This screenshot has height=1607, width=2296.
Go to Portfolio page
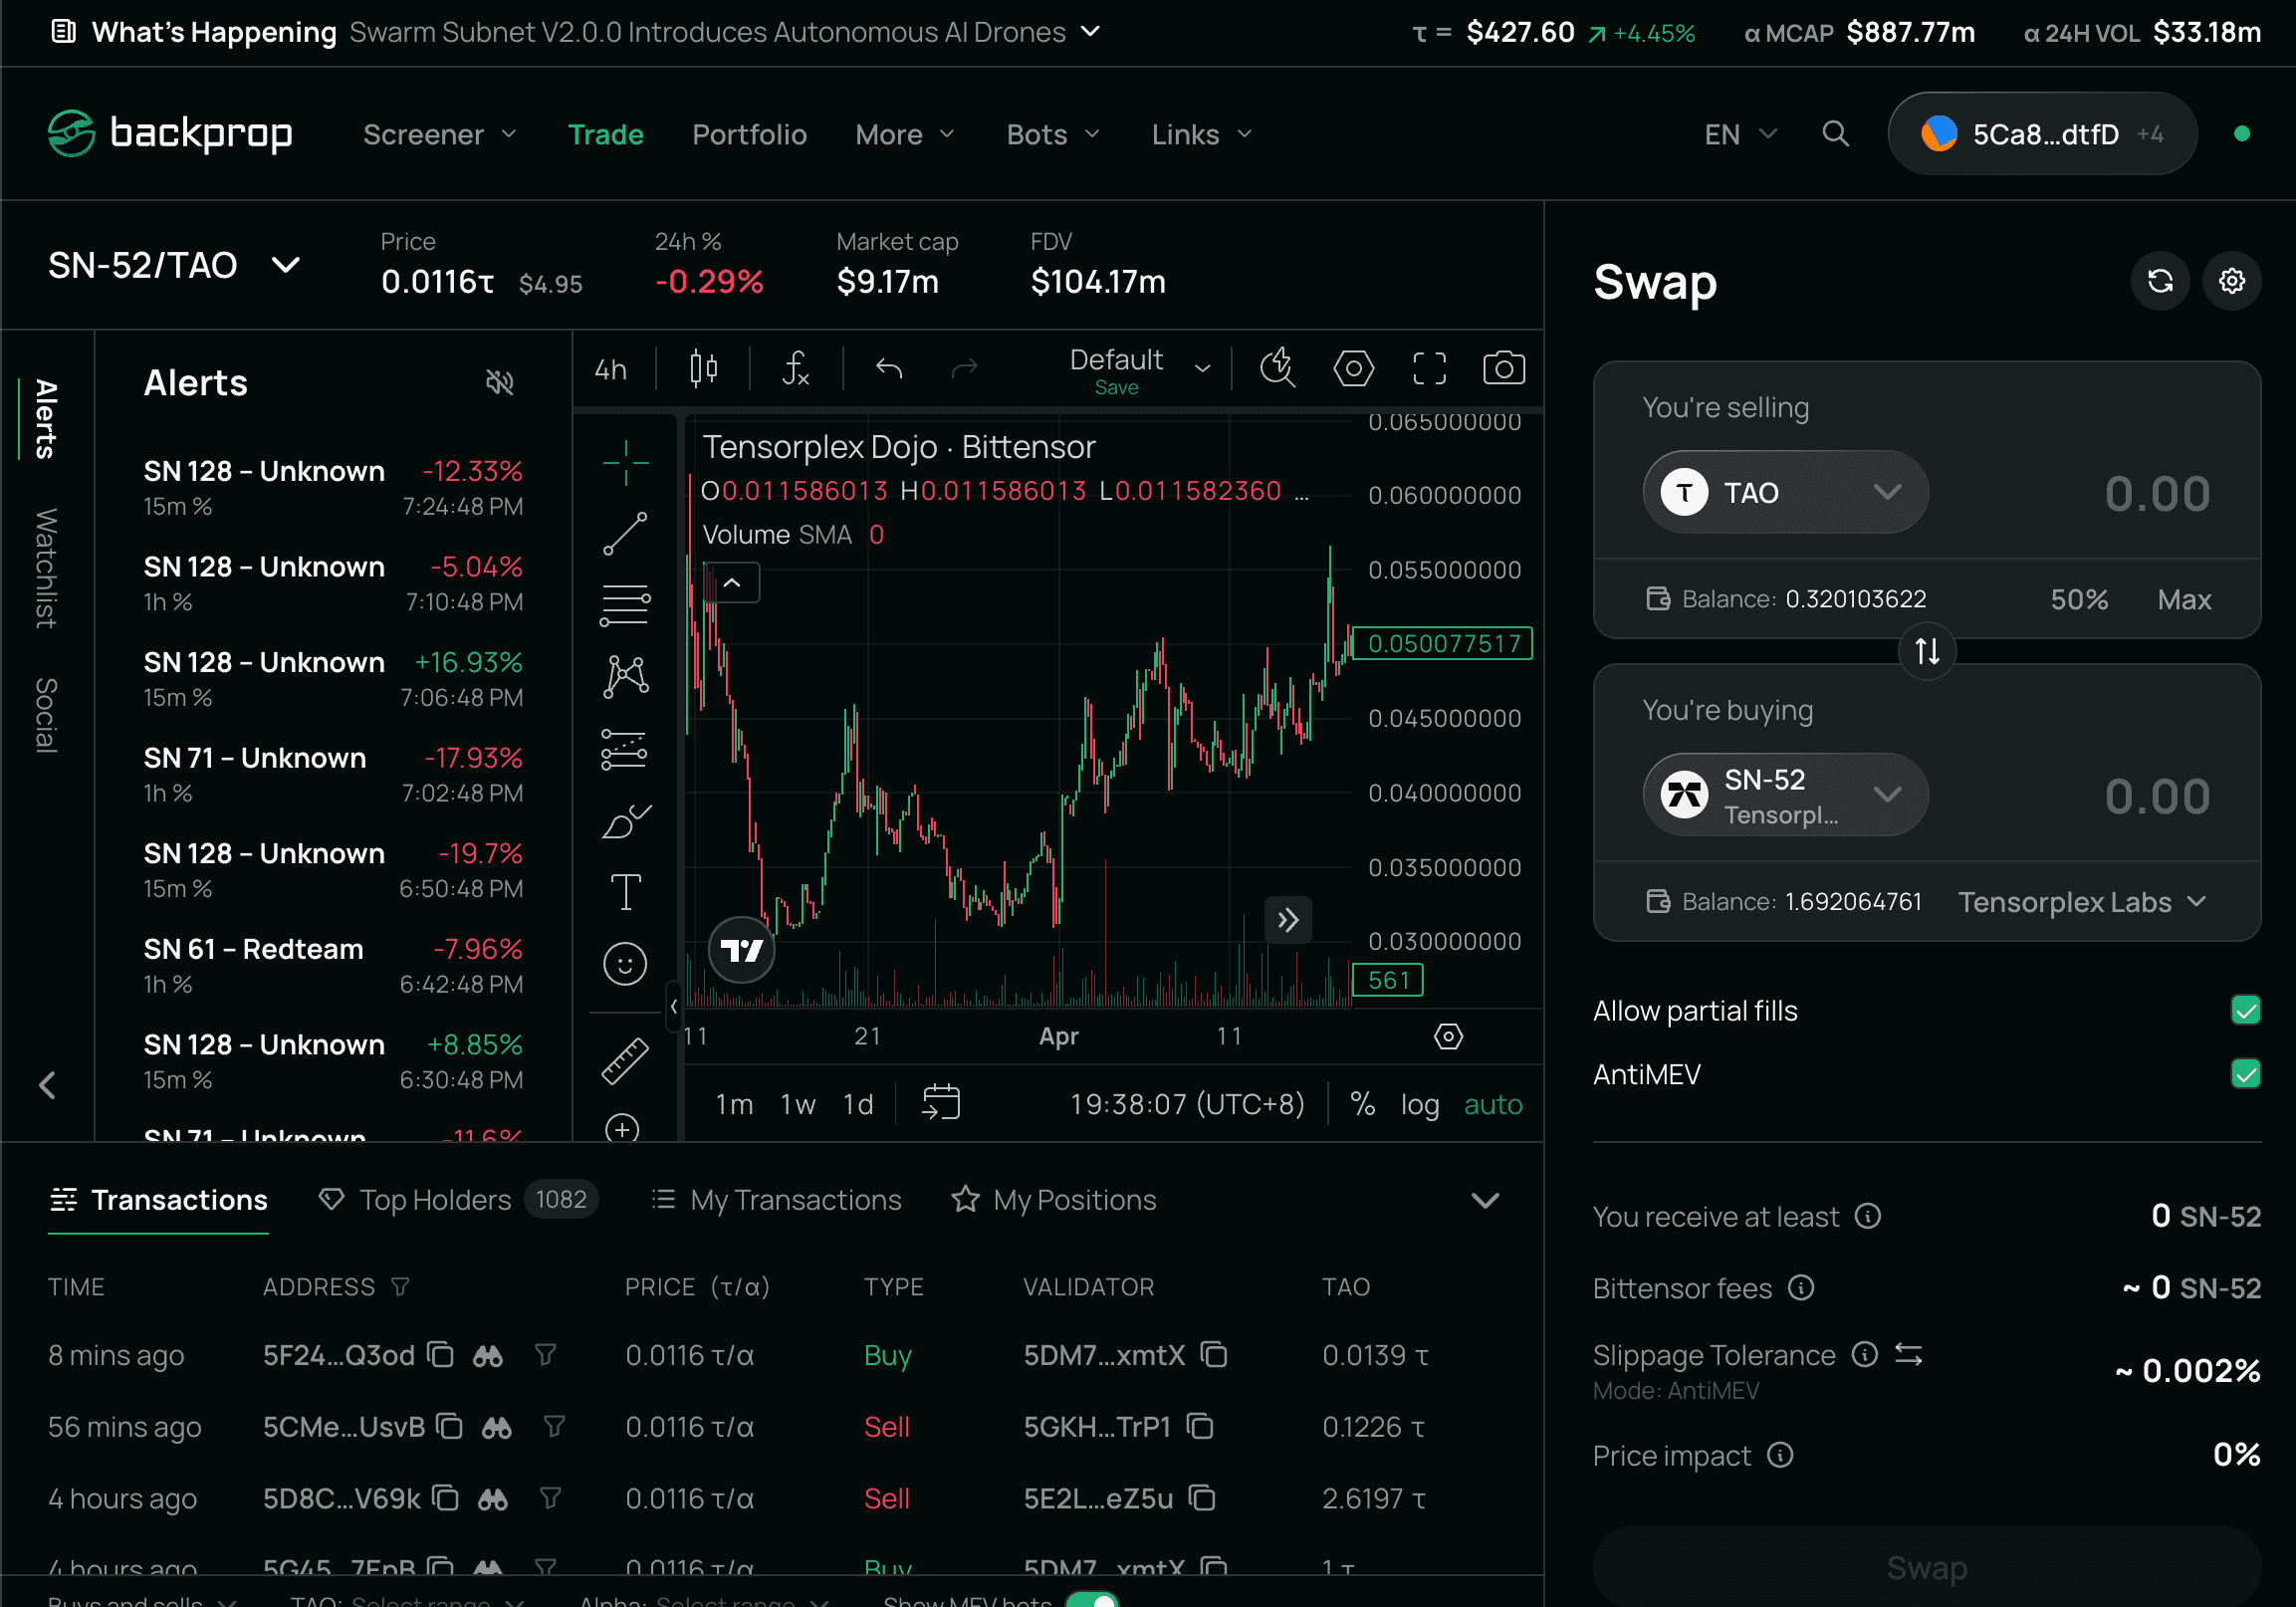(749, 134)
